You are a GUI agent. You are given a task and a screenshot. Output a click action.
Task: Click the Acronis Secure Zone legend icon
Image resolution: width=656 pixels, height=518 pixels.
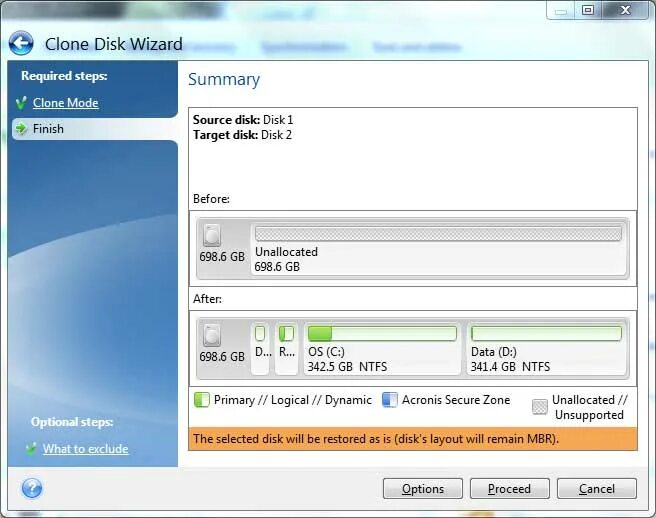pyautogui.click(x=390, y=400)
